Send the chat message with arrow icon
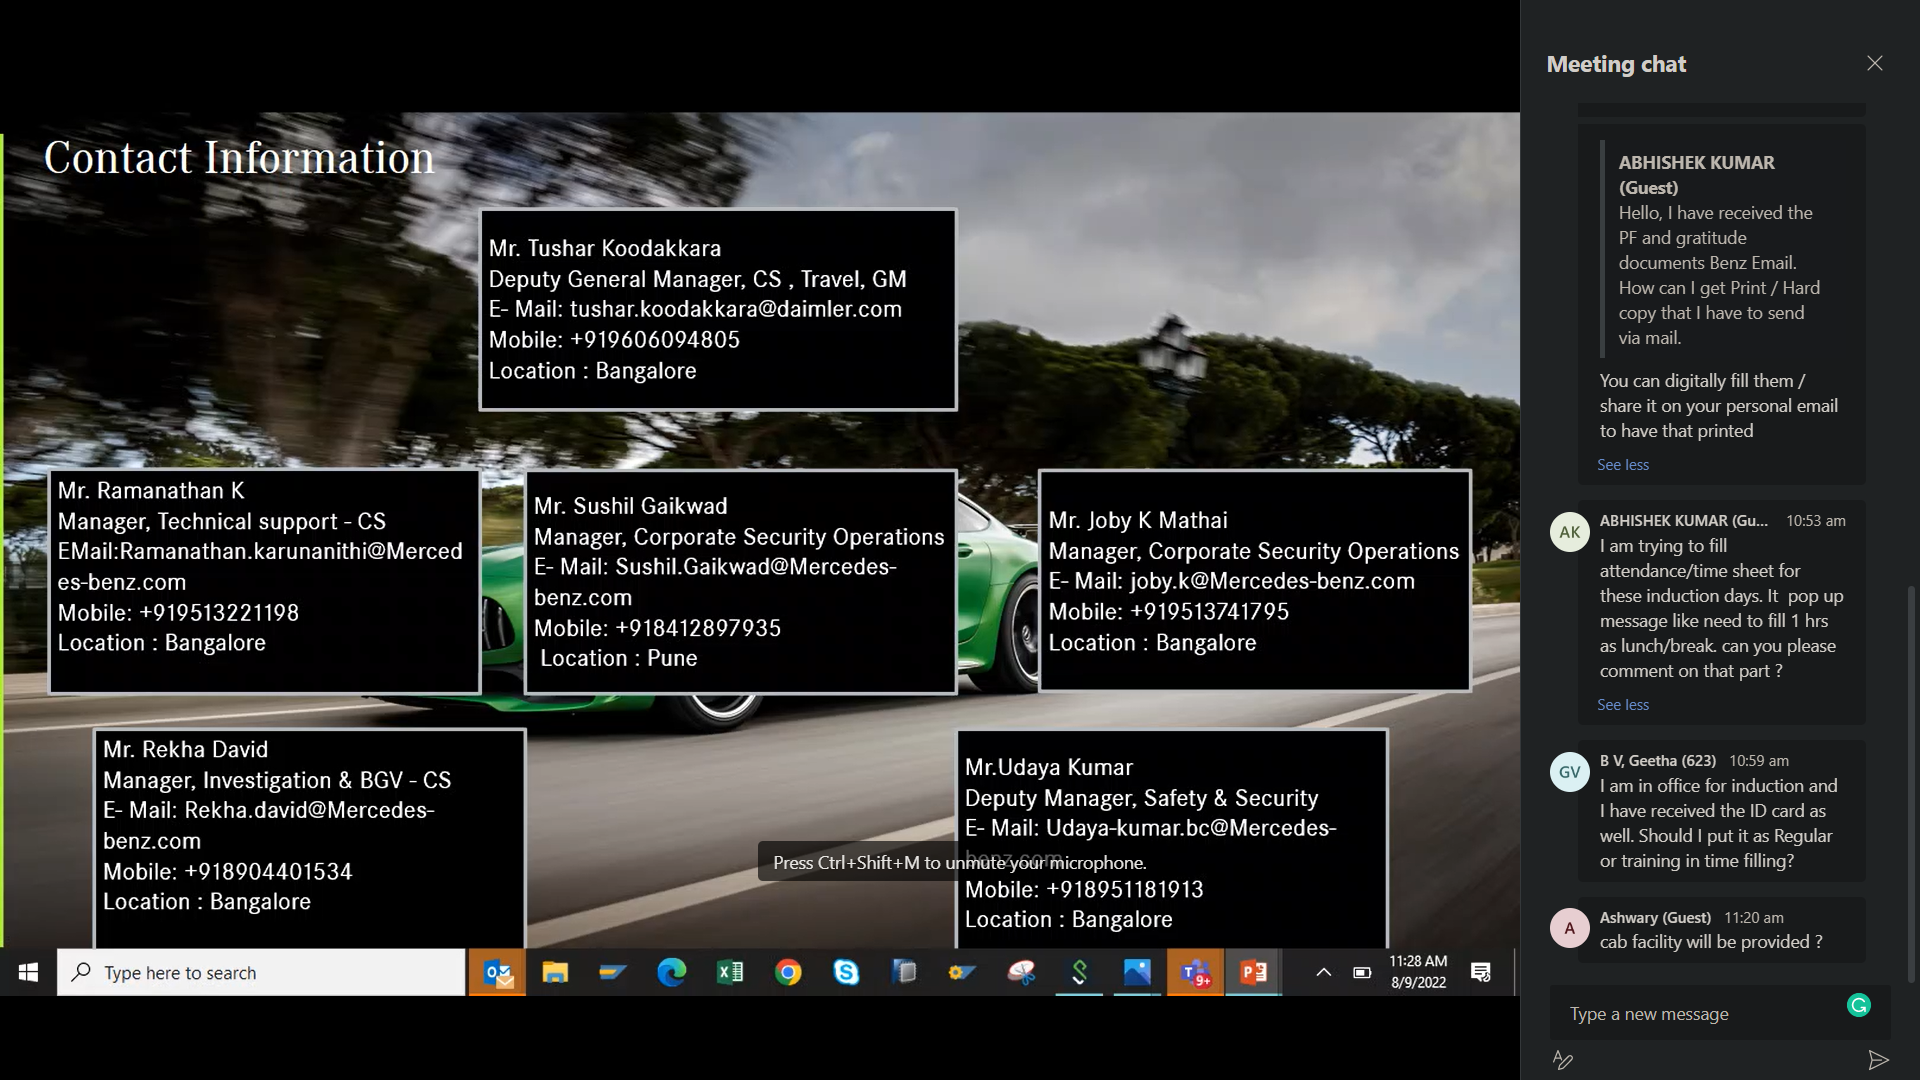The height and width of the screenshot is (1080, 1920). (1878, 1060)
